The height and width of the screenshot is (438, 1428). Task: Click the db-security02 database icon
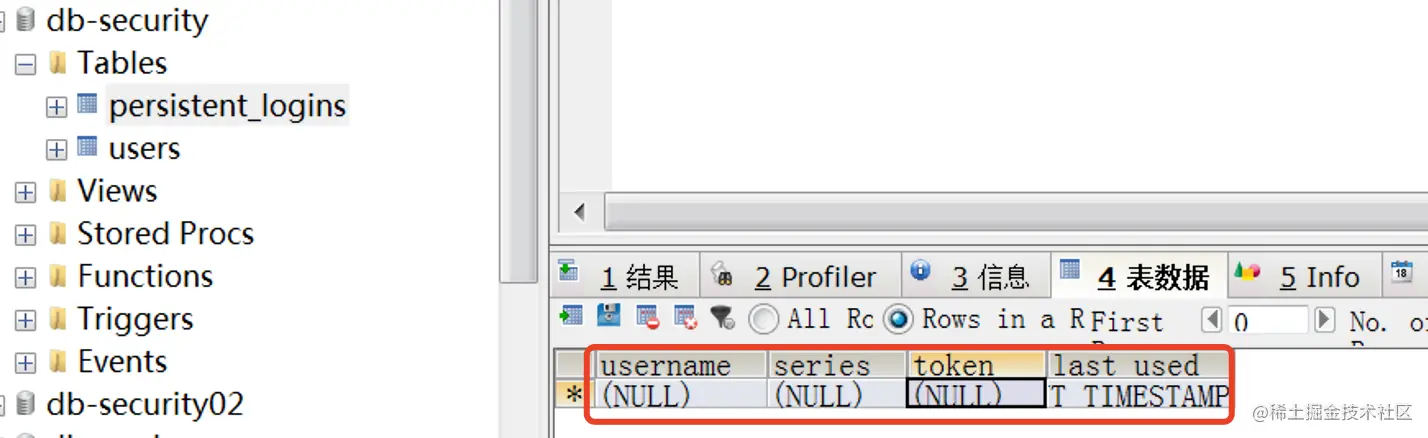click(26, 404)
